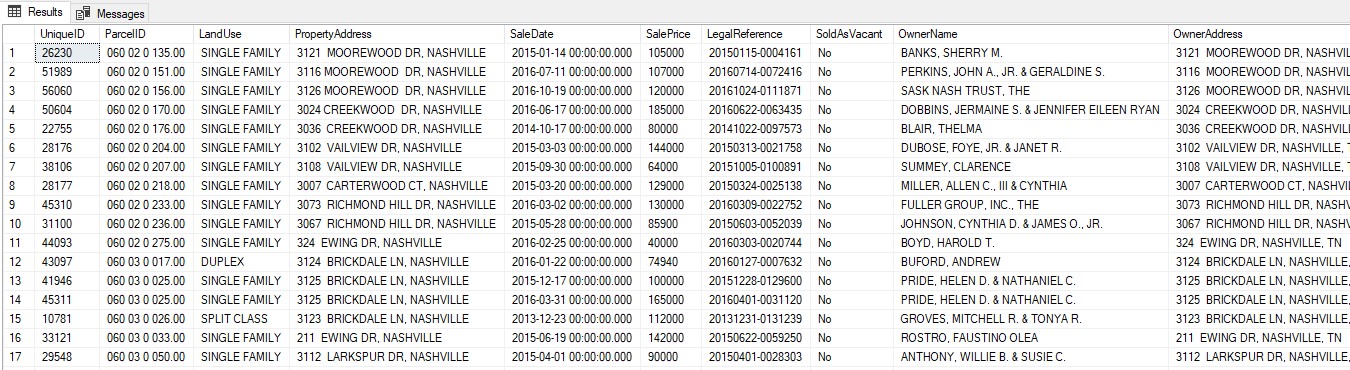The width and height of the screenshot is (1350, 370).
Task: Select UniqueID cell 26230
Action: pyautogui.click(x=67, y=53)
